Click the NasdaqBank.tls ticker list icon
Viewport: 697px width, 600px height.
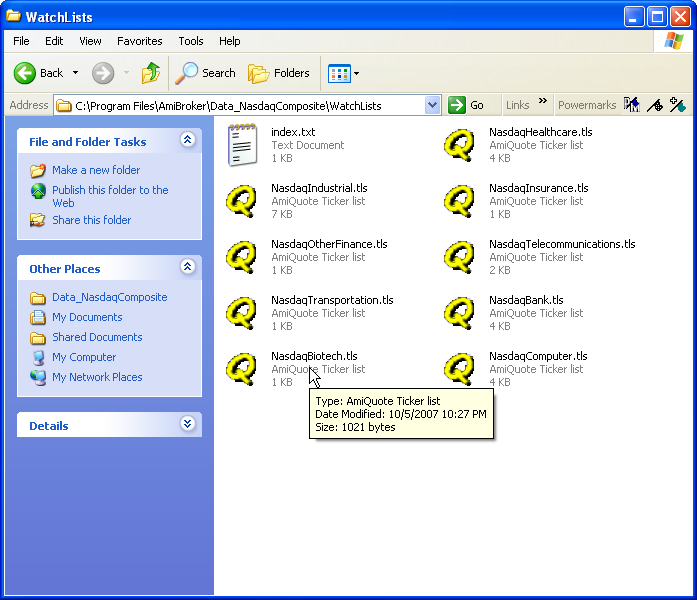460,313
